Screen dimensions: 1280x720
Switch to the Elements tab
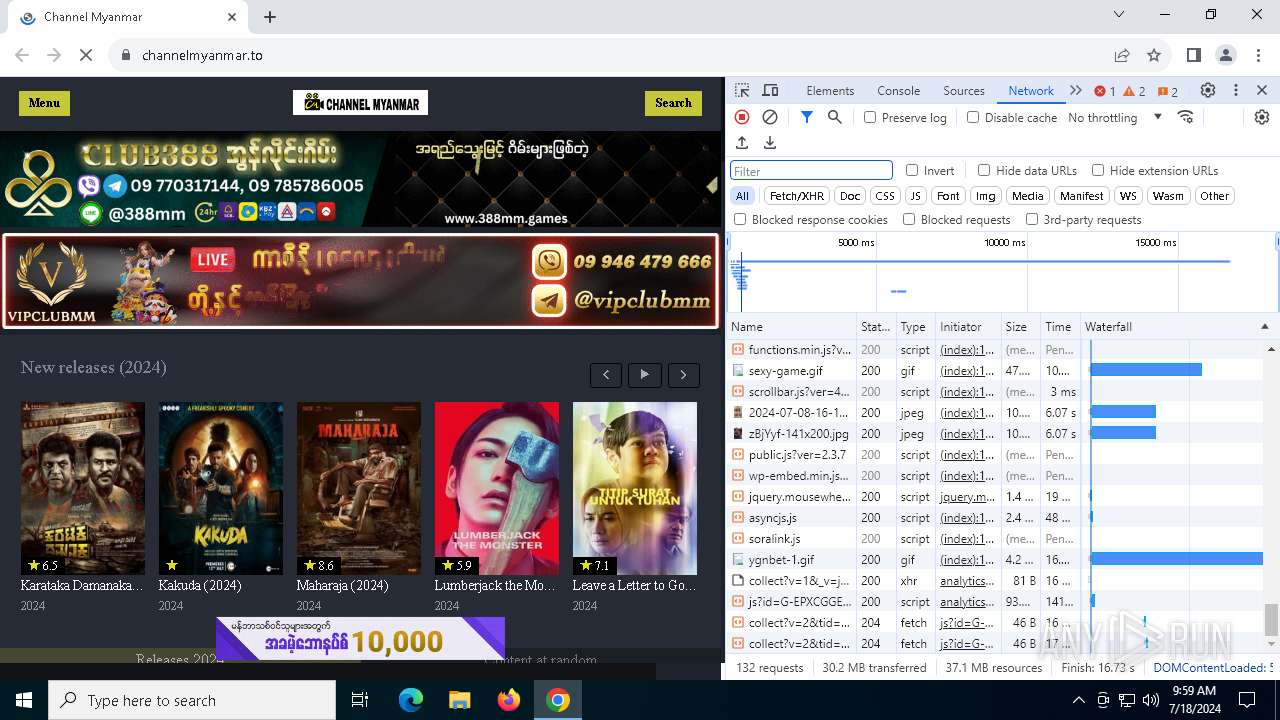pyautogui.click(x=830, y=91)
